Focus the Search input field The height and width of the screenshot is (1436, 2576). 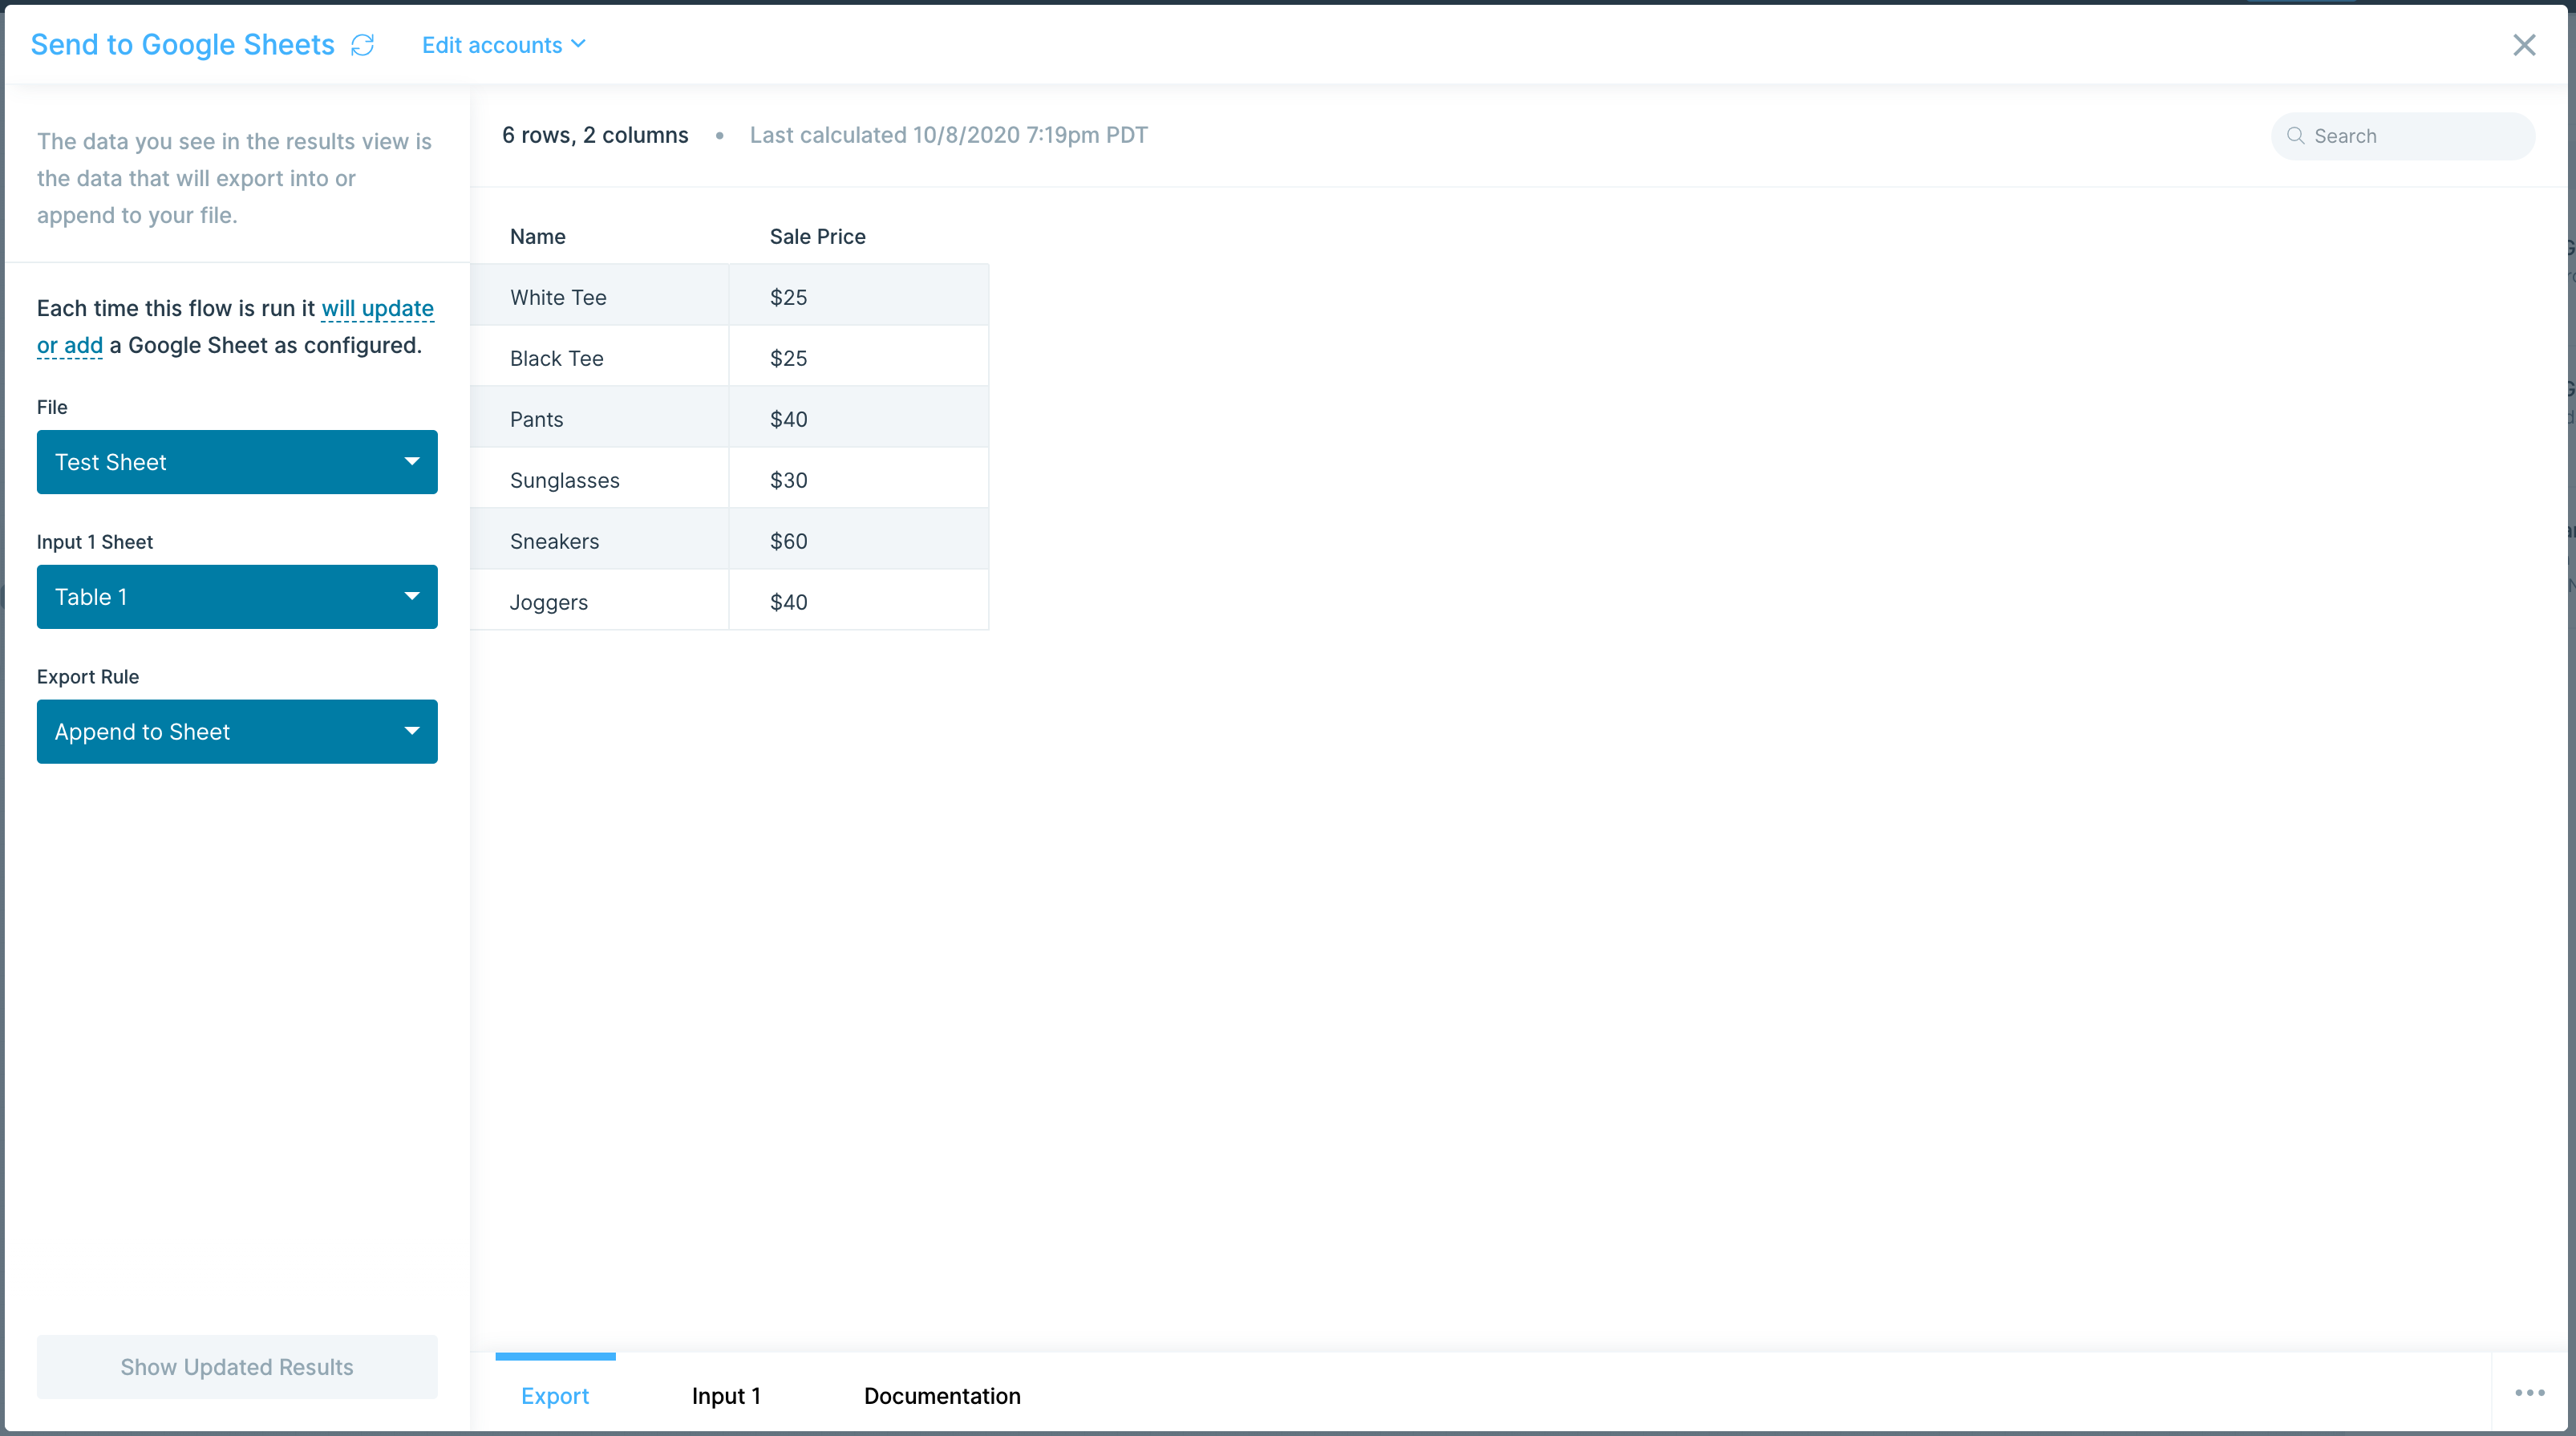[x=2403, y=136]
